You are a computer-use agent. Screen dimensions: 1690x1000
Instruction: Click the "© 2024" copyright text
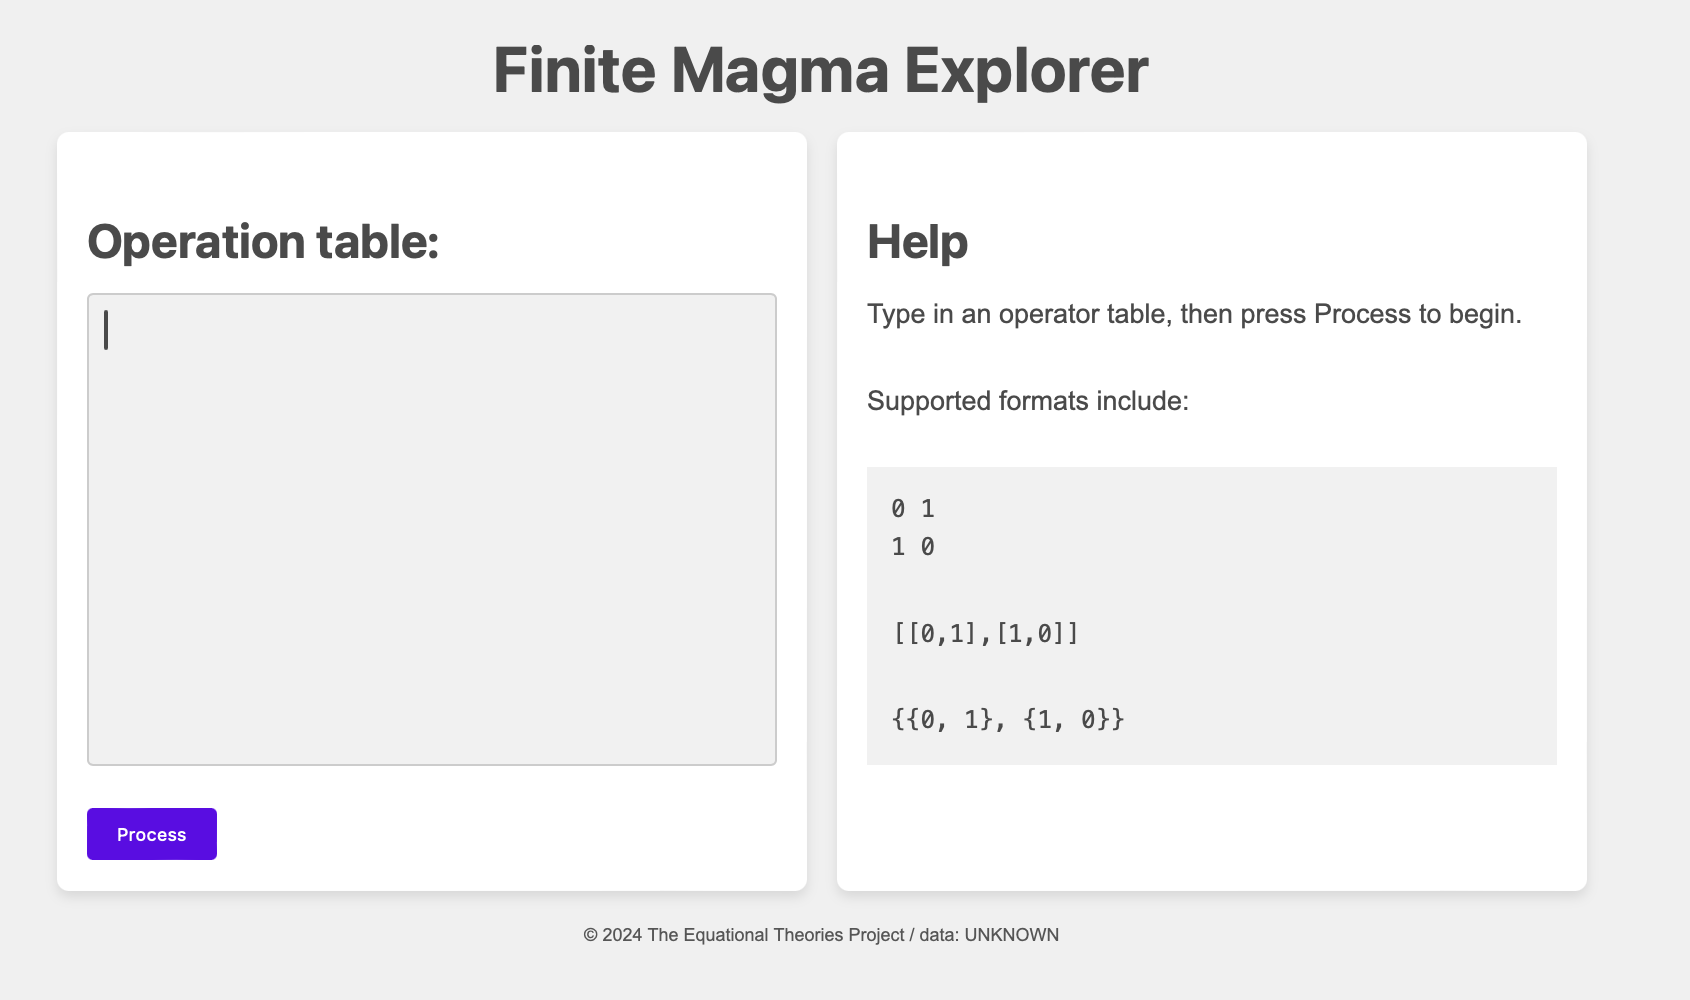click(x=613, y=935)
